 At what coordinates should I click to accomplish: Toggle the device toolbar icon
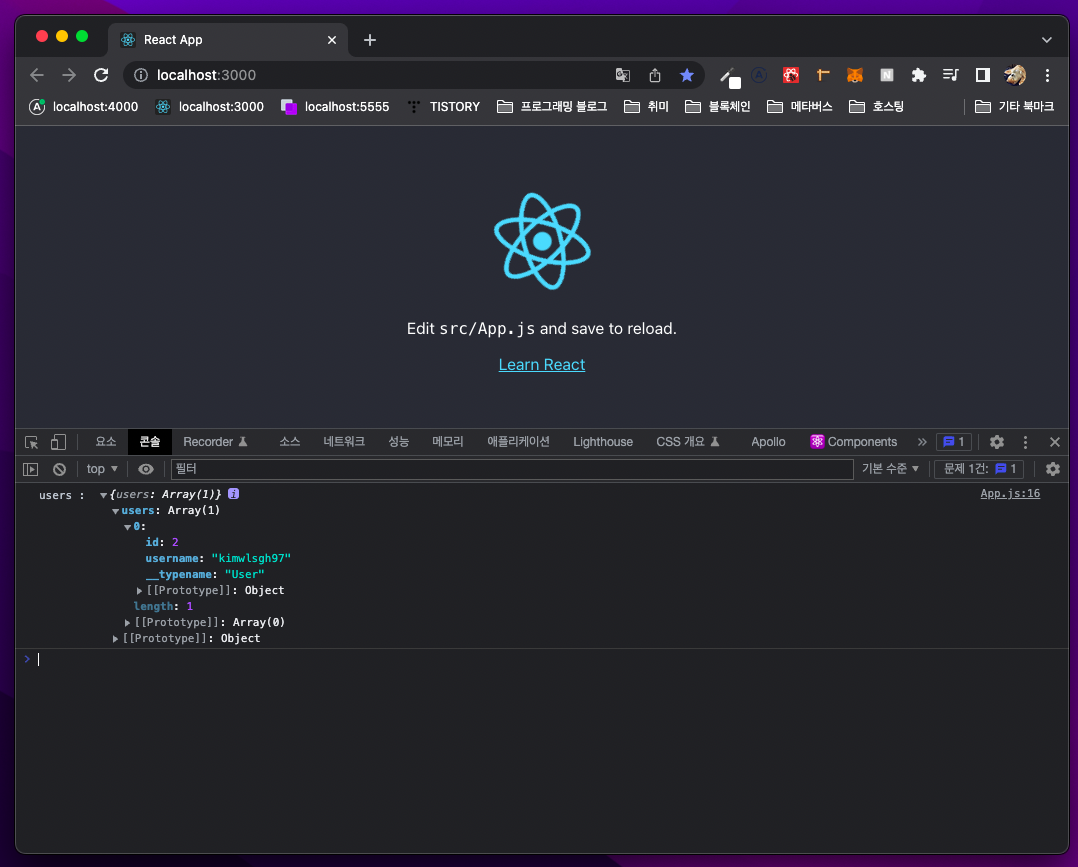58,442
